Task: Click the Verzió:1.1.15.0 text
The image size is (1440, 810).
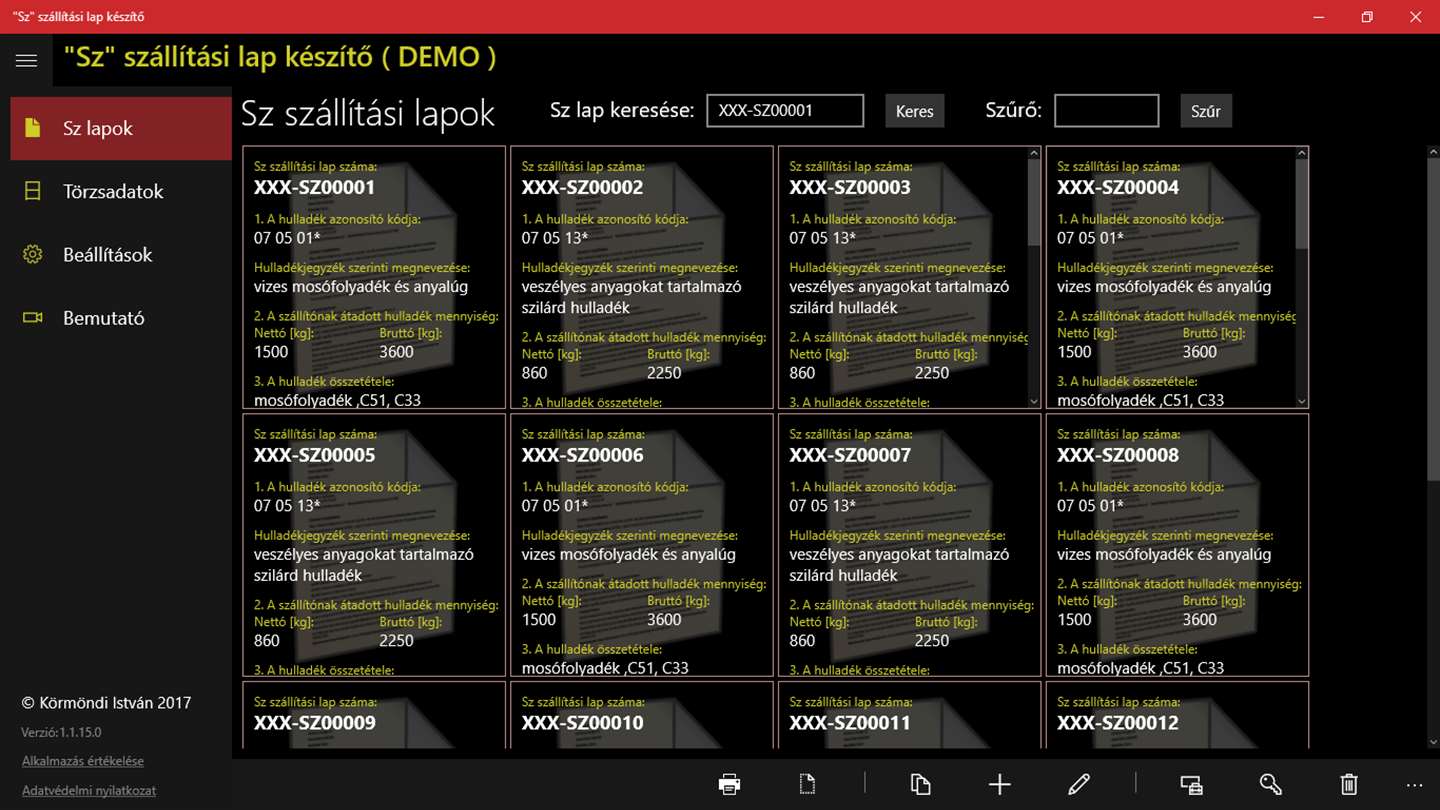Action: coord(61,733)
